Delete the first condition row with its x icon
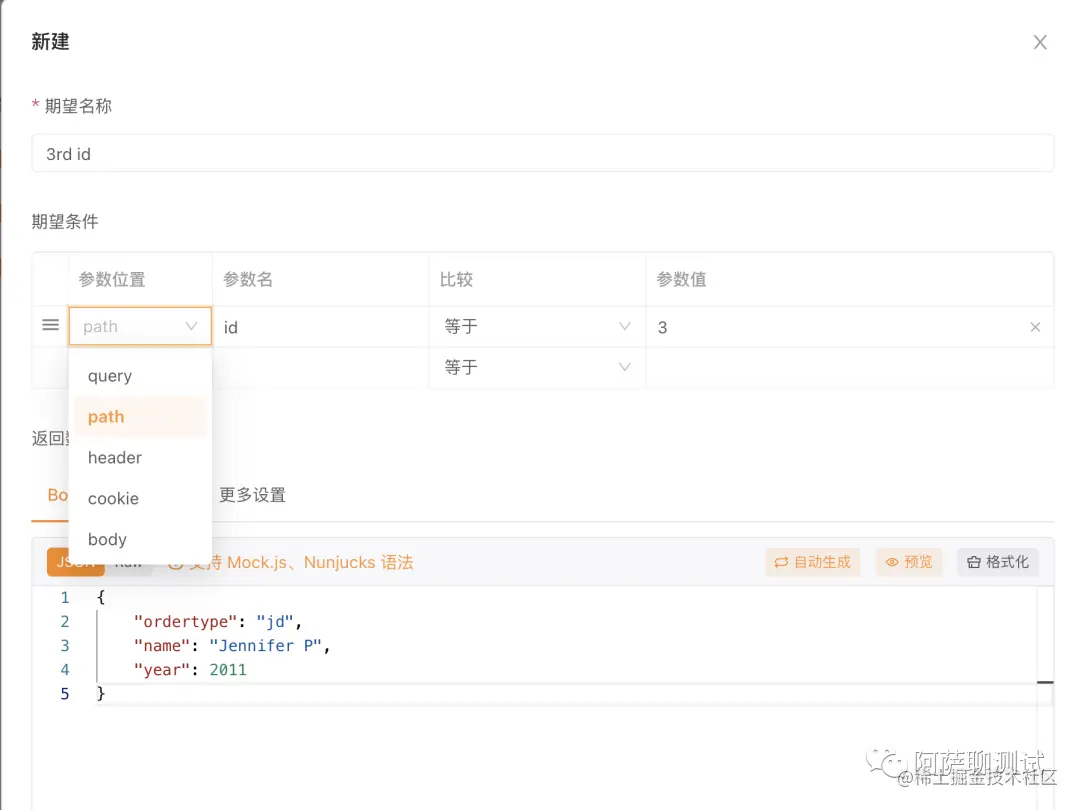Screen dimensions: 1080x810 1035,327
